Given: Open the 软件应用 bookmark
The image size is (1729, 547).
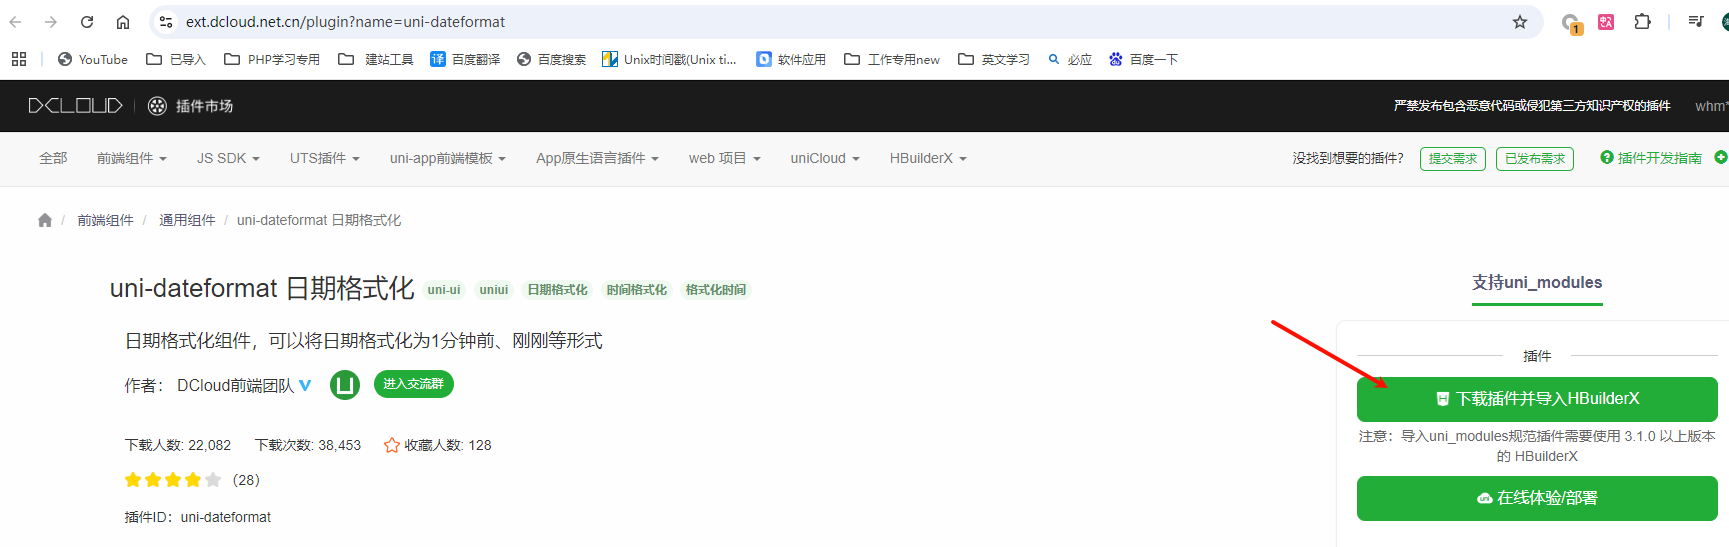Looking at the screenshot, I should pos(791,59).
